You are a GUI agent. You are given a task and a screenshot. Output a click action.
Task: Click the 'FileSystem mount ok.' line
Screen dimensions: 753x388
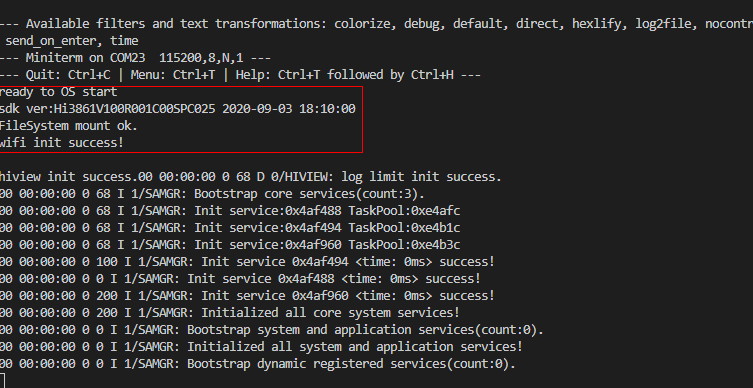coord(69,126)
